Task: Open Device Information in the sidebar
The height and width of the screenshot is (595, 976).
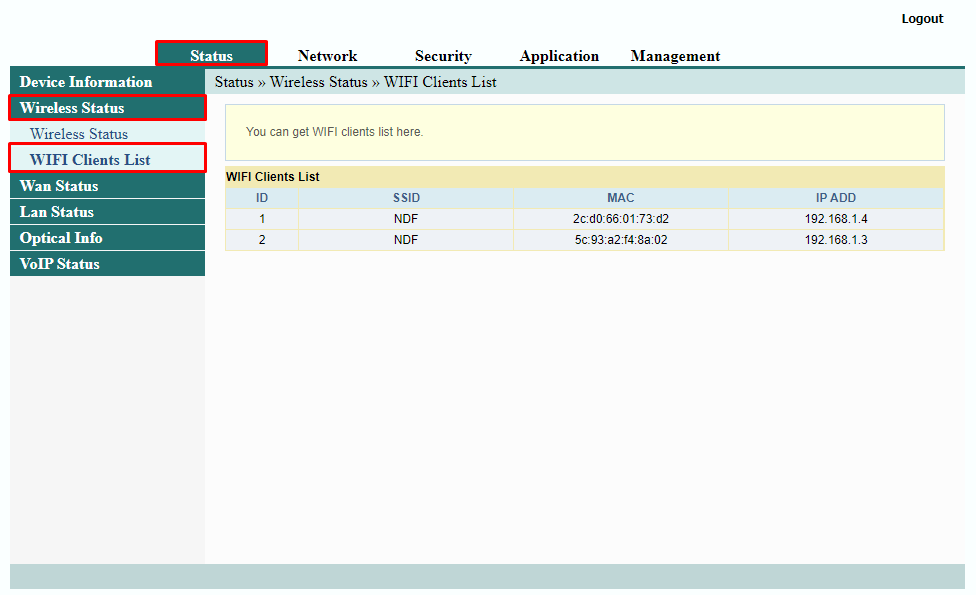Action: click(x=86, y=82)
